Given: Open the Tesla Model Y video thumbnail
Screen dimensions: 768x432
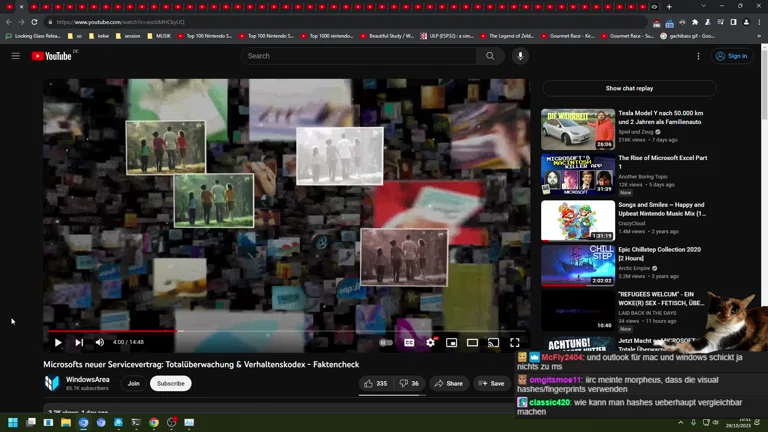Looking at the screenshot, I should pyautogui.click(x=578, y=129).
